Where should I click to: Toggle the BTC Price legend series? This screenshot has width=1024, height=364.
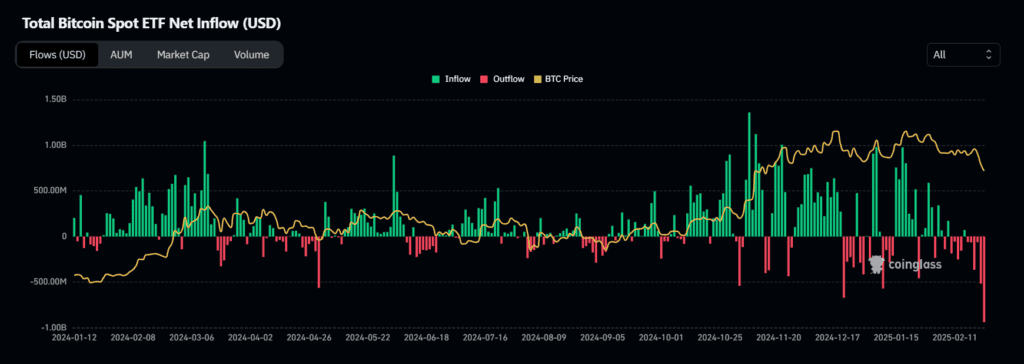pos(558,79)
